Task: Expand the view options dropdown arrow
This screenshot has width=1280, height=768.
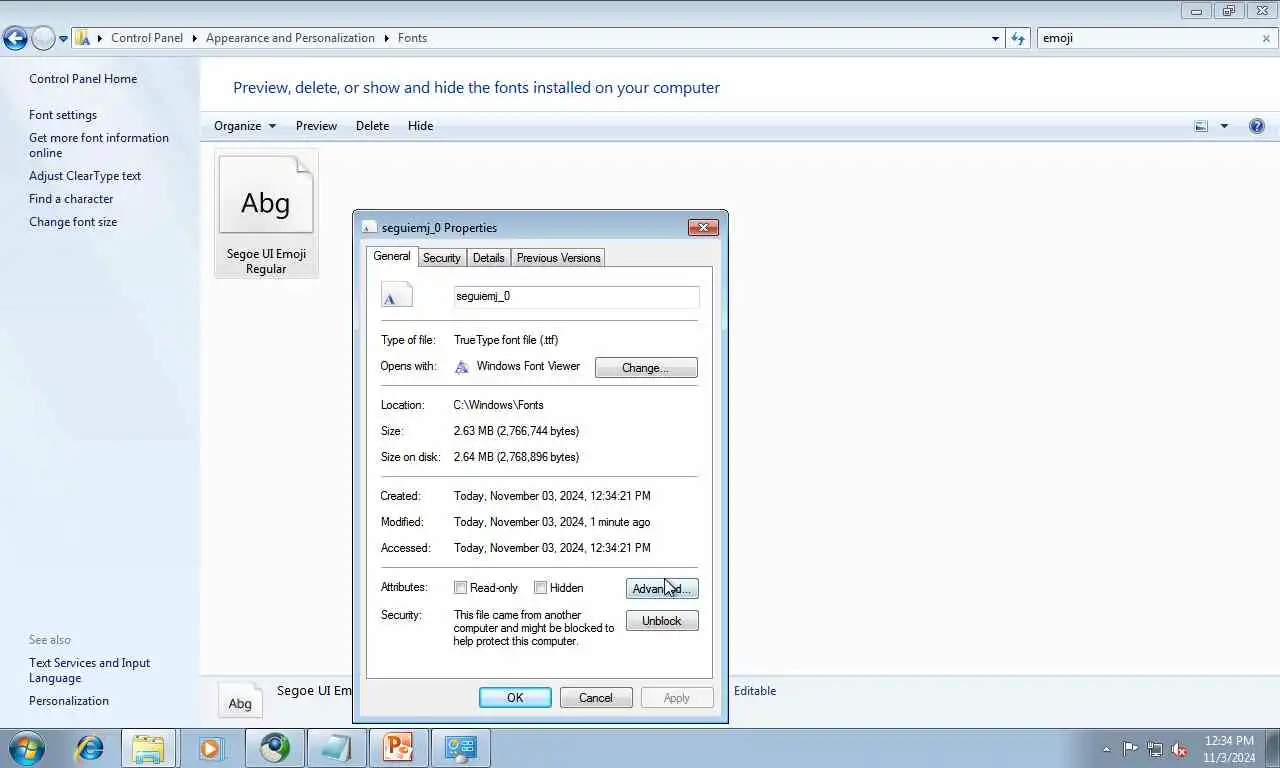Action: pyautogui.click(x=1224, y=126)
